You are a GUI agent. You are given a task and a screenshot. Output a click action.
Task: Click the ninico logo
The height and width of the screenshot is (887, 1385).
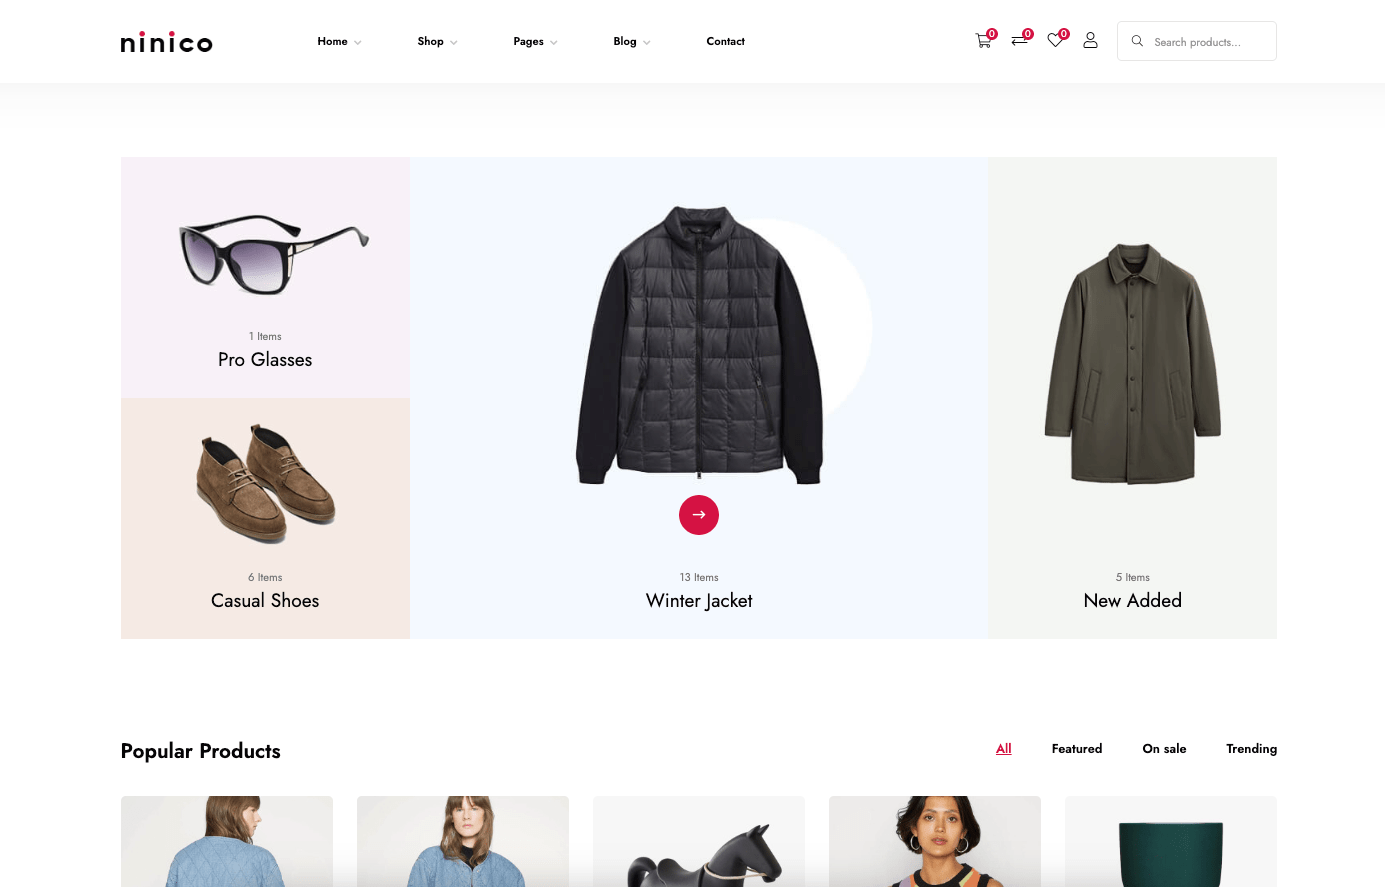pyautogui.click(x=166, y=42)
